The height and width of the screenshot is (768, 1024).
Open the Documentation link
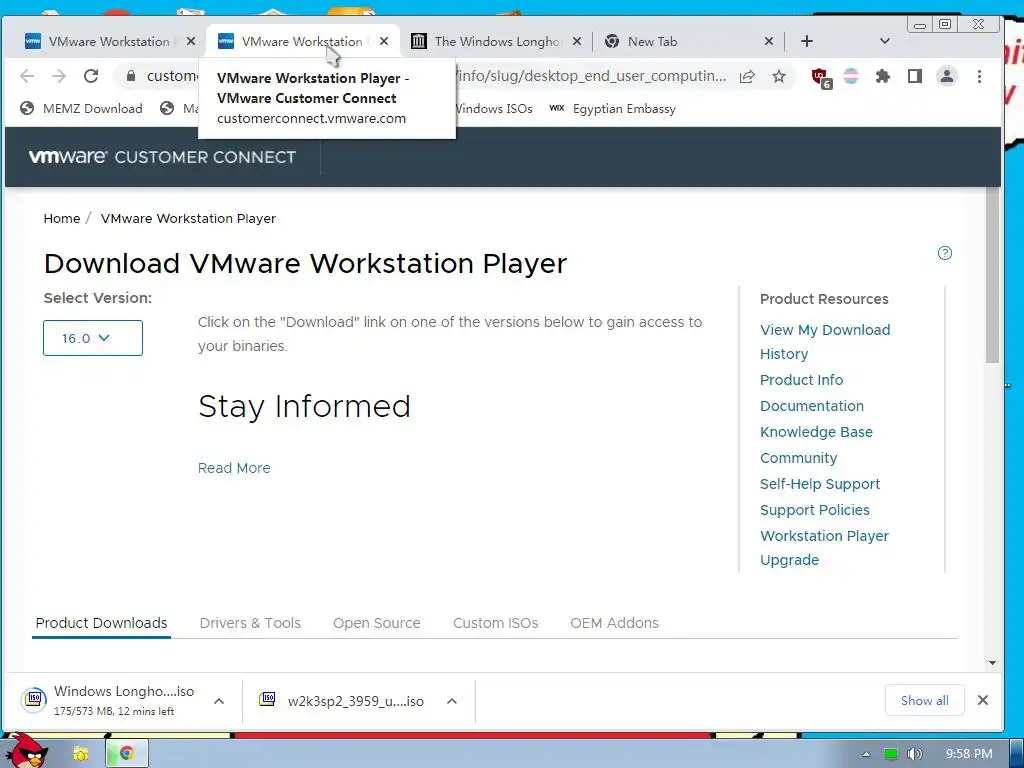[812, 406]
